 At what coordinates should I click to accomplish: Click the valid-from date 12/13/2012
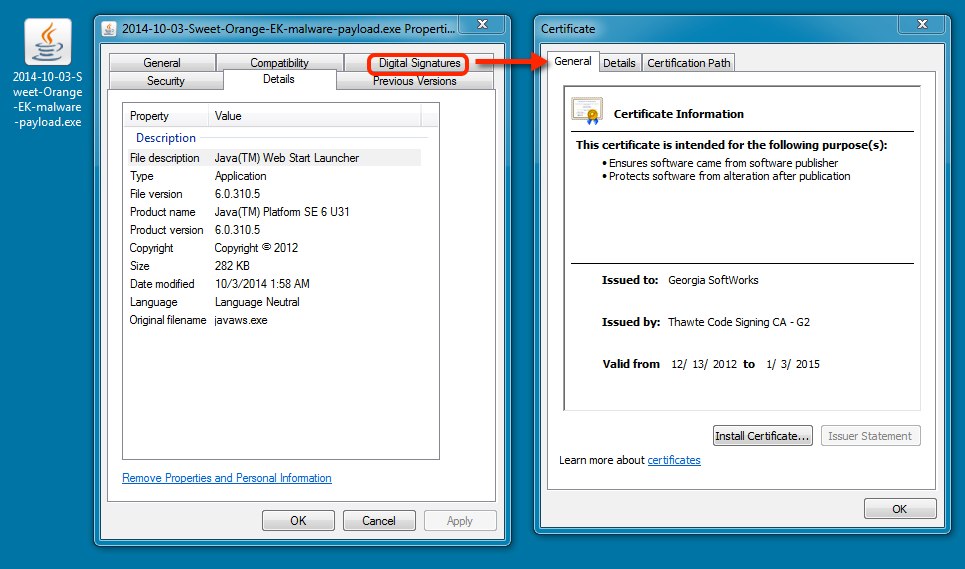(x=703, y=364)
